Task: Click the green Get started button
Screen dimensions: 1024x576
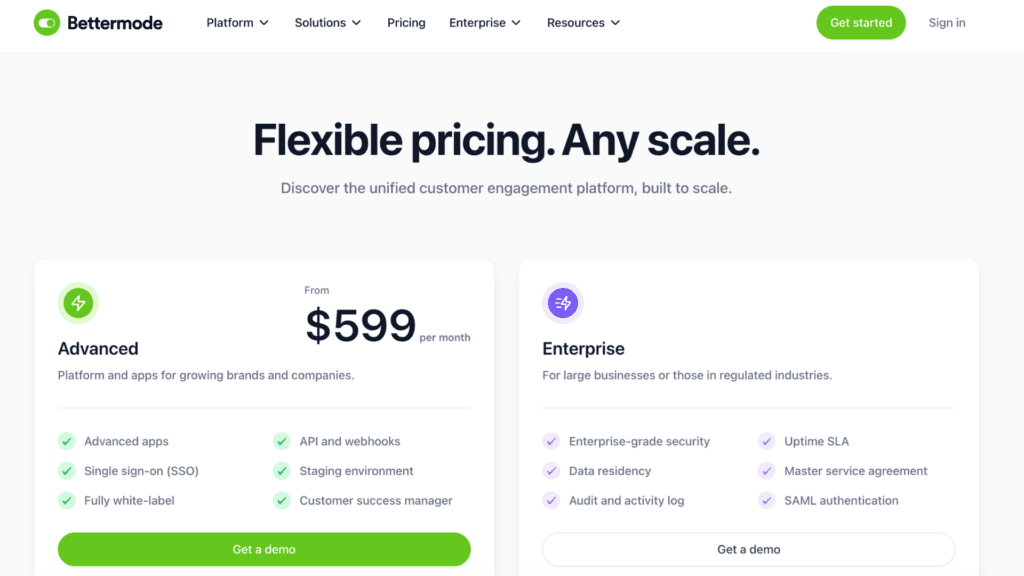Action: 861,23
